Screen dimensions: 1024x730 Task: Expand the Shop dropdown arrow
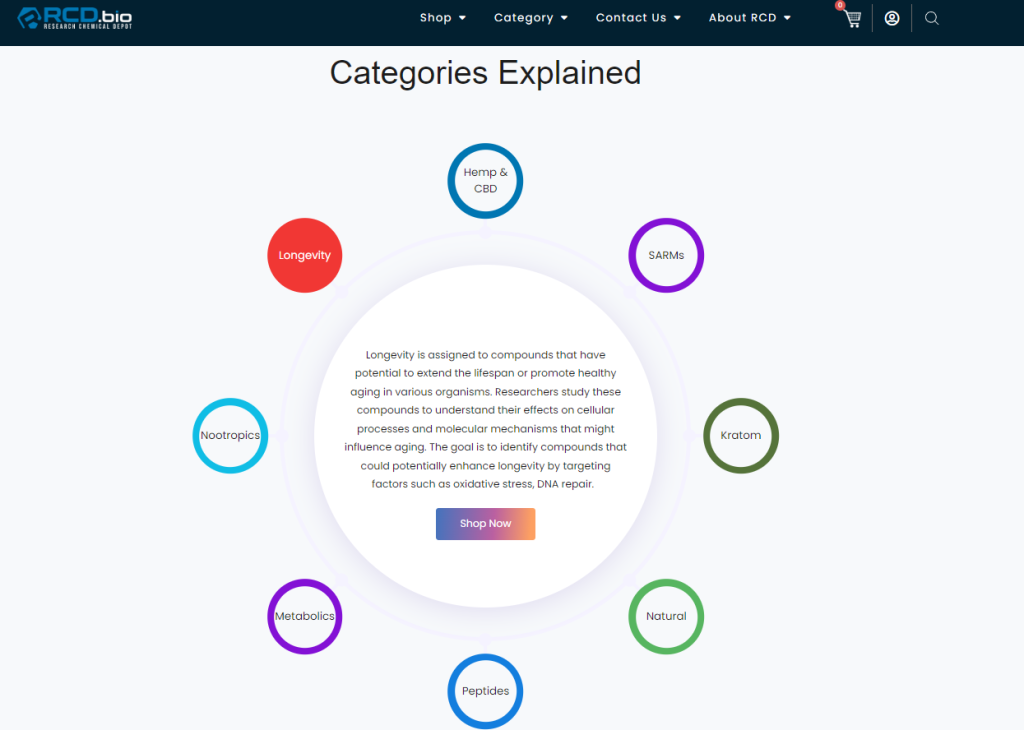462,18
